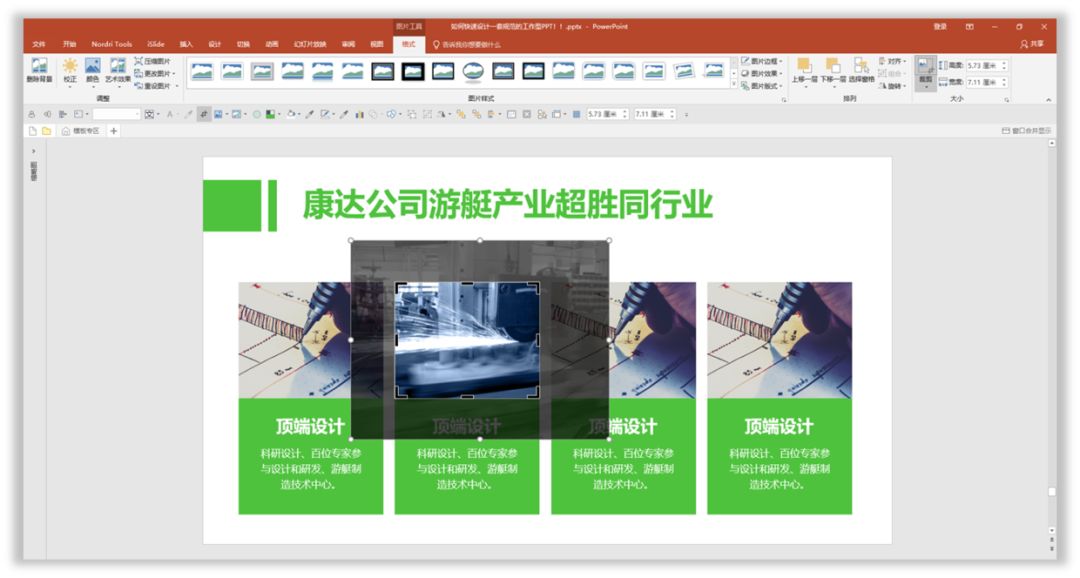This screenshot has width=1080, height=578.
Task: Click 压缩图片 compress pictures
Action: point(153,61)
